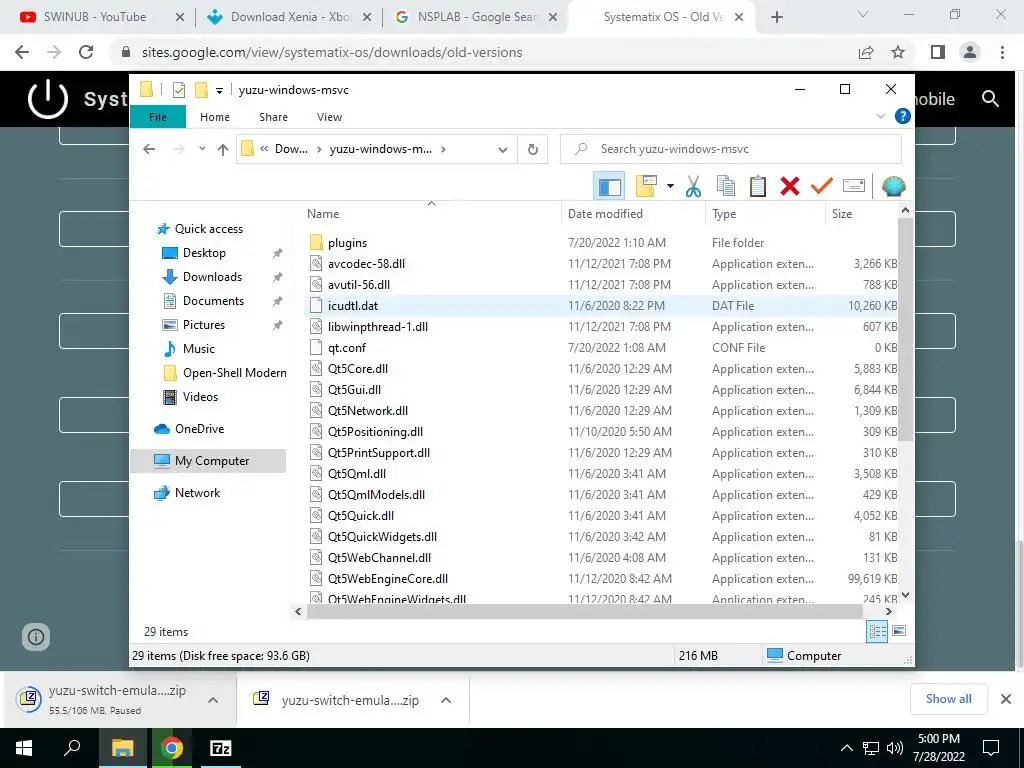
Task: Open 7-Zip from the taskbar
Action: tap(221, 748)
